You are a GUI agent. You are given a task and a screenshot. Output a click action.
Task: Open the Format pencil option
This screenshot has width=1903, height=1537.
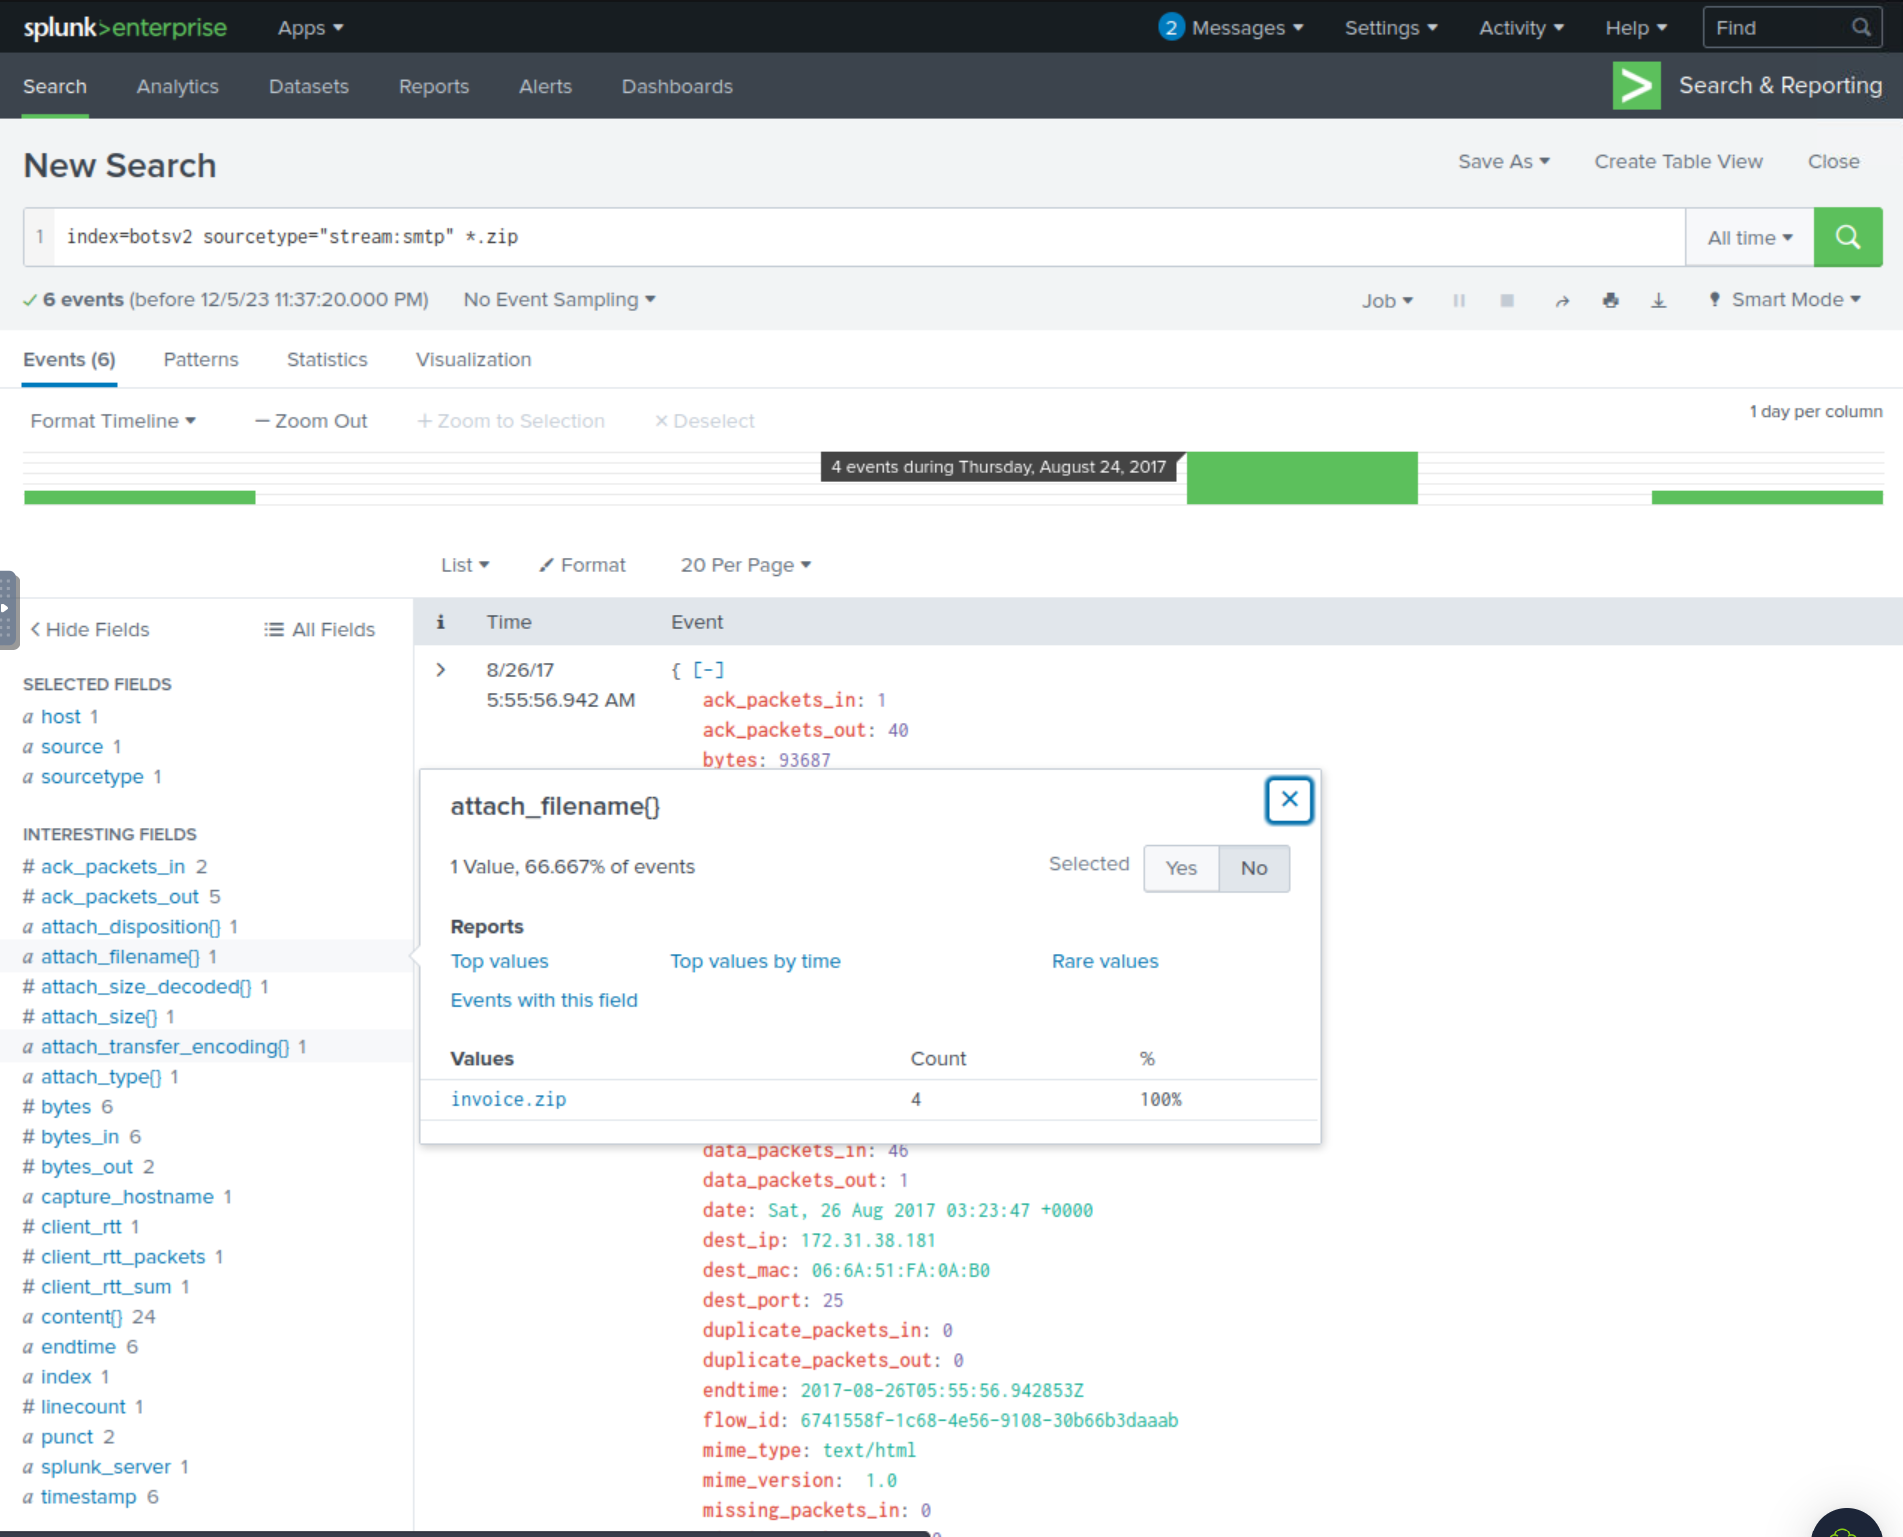[582, 565]
